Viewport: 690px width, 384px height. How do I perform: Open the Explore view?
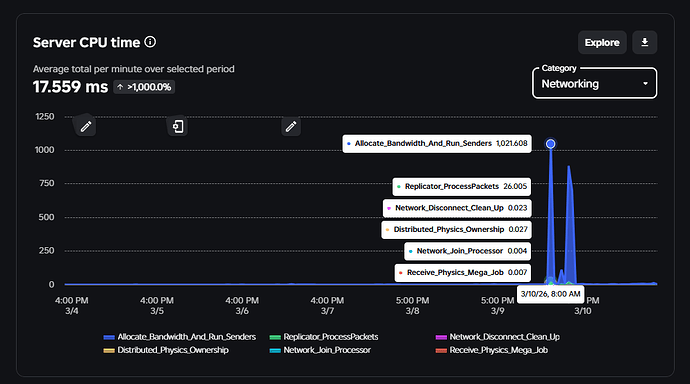click(602, 42)
